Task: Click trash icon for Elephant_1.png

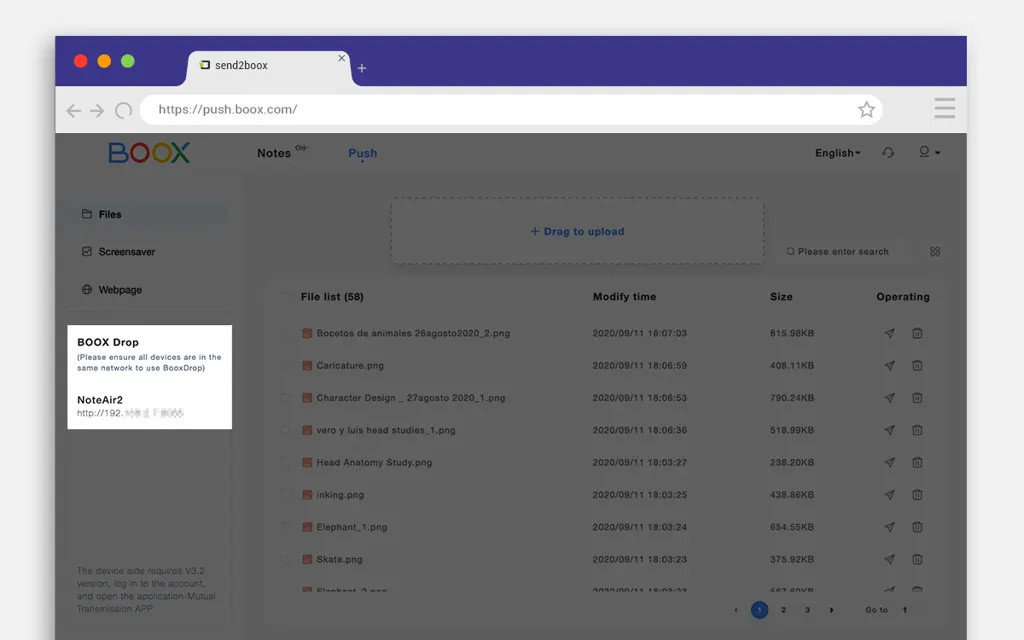Action: tap(917, 527)
